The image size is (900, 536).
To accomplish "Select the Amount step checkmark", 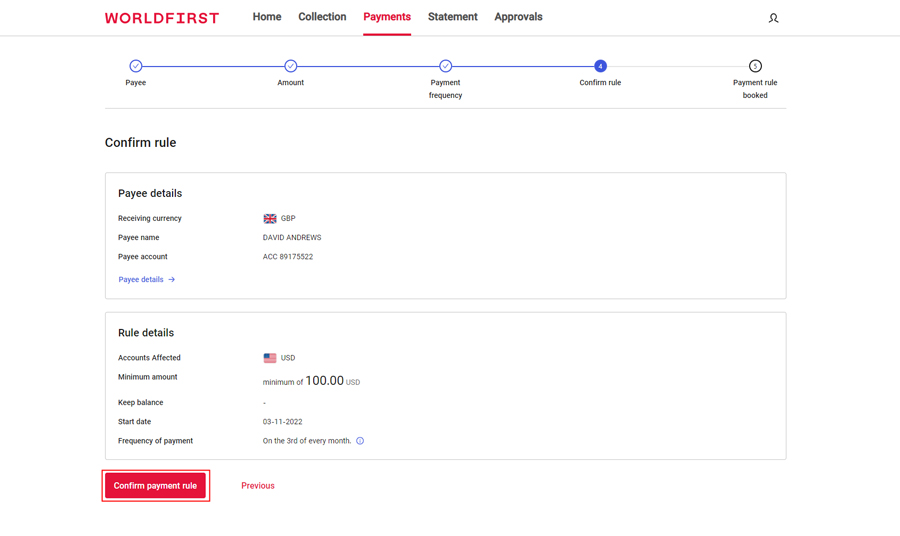I will pos(291,66).
